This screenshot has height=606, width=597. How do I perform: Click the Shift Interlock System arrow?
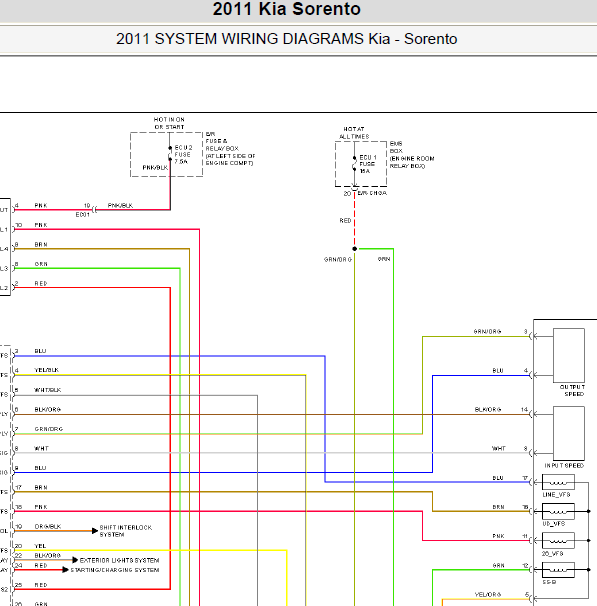(95, 531)
